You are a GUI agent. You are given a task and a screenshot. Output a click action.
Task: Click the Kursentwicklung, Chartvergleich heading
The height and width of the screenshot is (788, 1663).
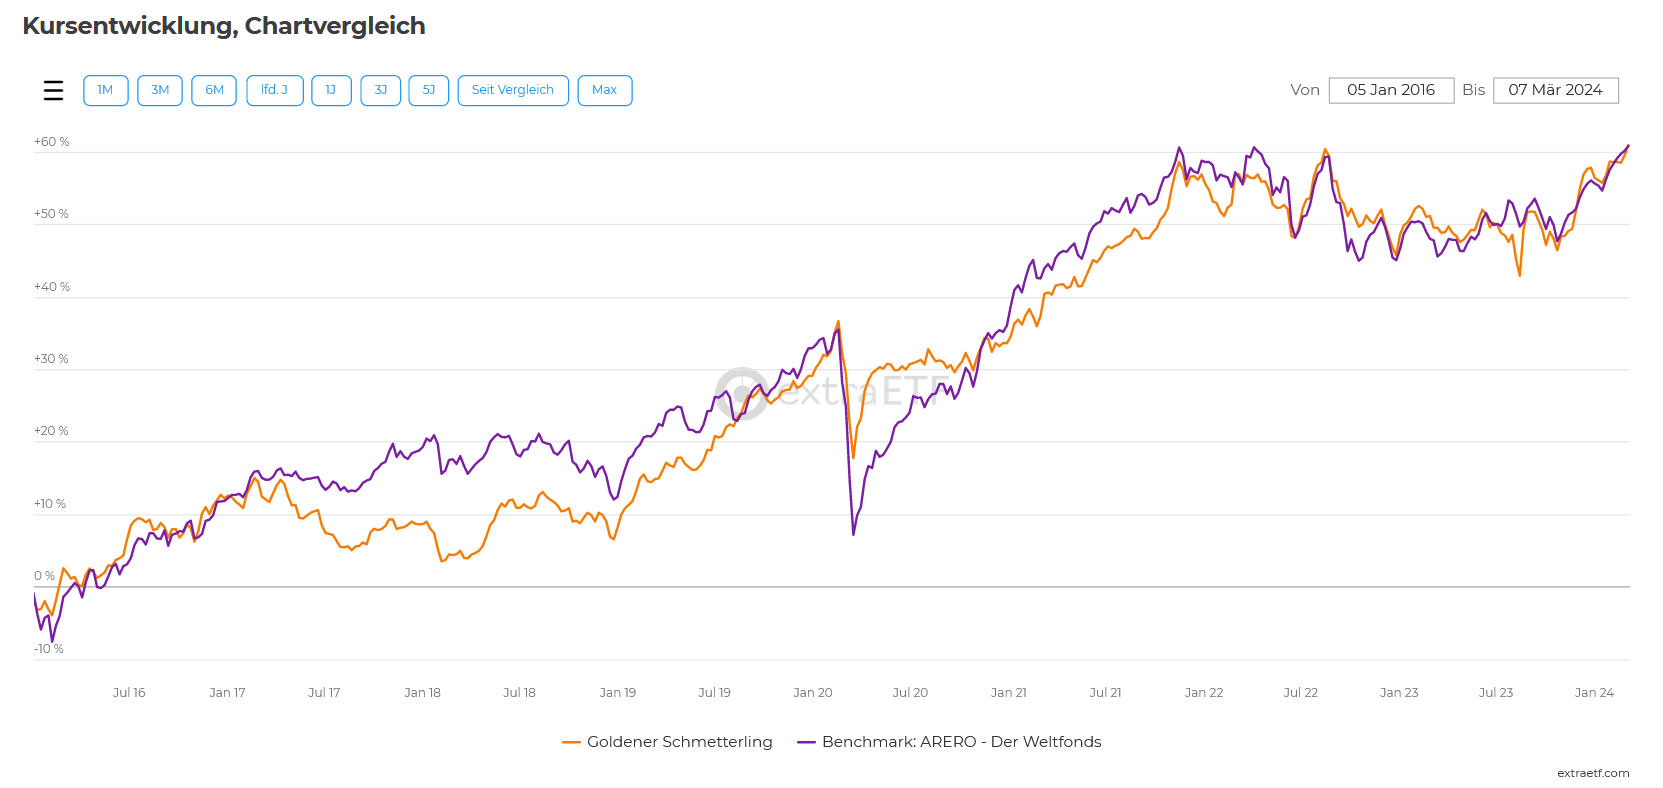(x=224, y=26)
